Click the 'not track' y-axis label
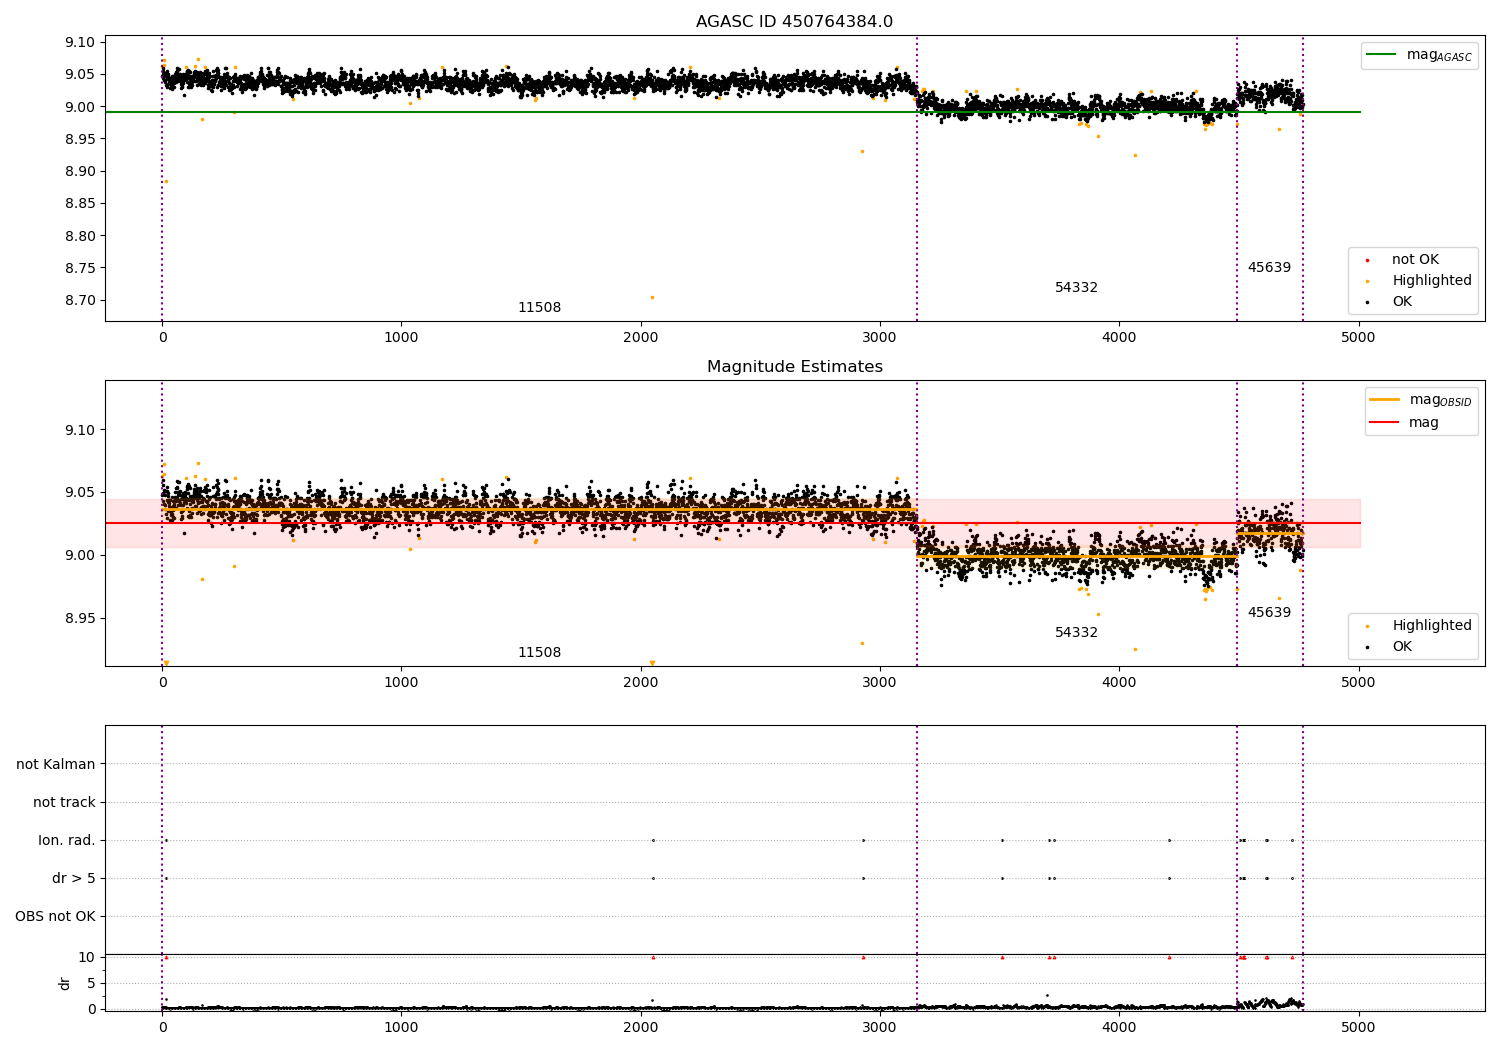1500x1050 pixels. tap(64, 803)
